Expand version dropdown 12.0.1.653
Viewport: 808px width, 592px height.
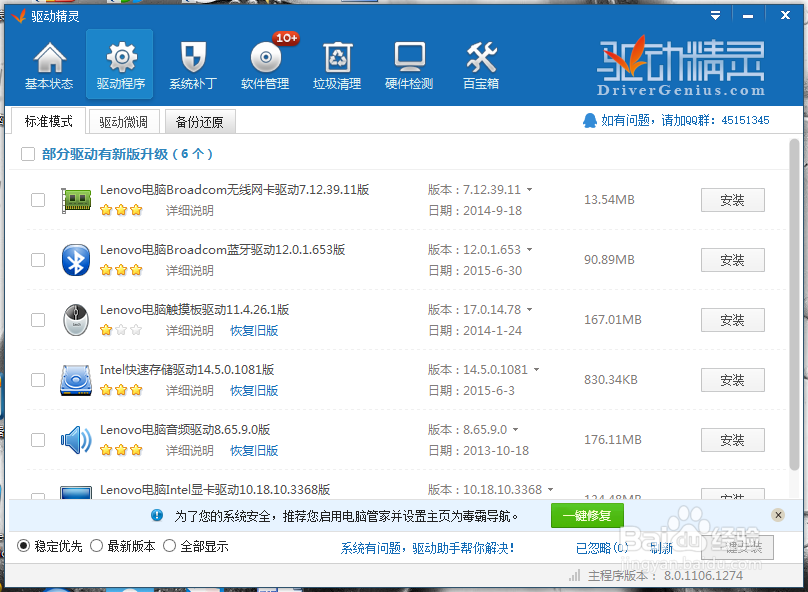click(x=530, y=250)
